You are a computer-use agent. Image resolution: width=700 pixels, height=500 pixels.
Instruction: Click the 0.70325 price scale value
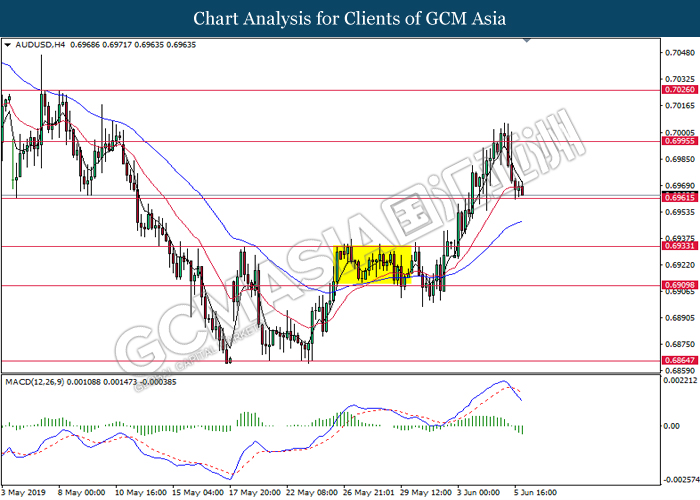(680, 79)
